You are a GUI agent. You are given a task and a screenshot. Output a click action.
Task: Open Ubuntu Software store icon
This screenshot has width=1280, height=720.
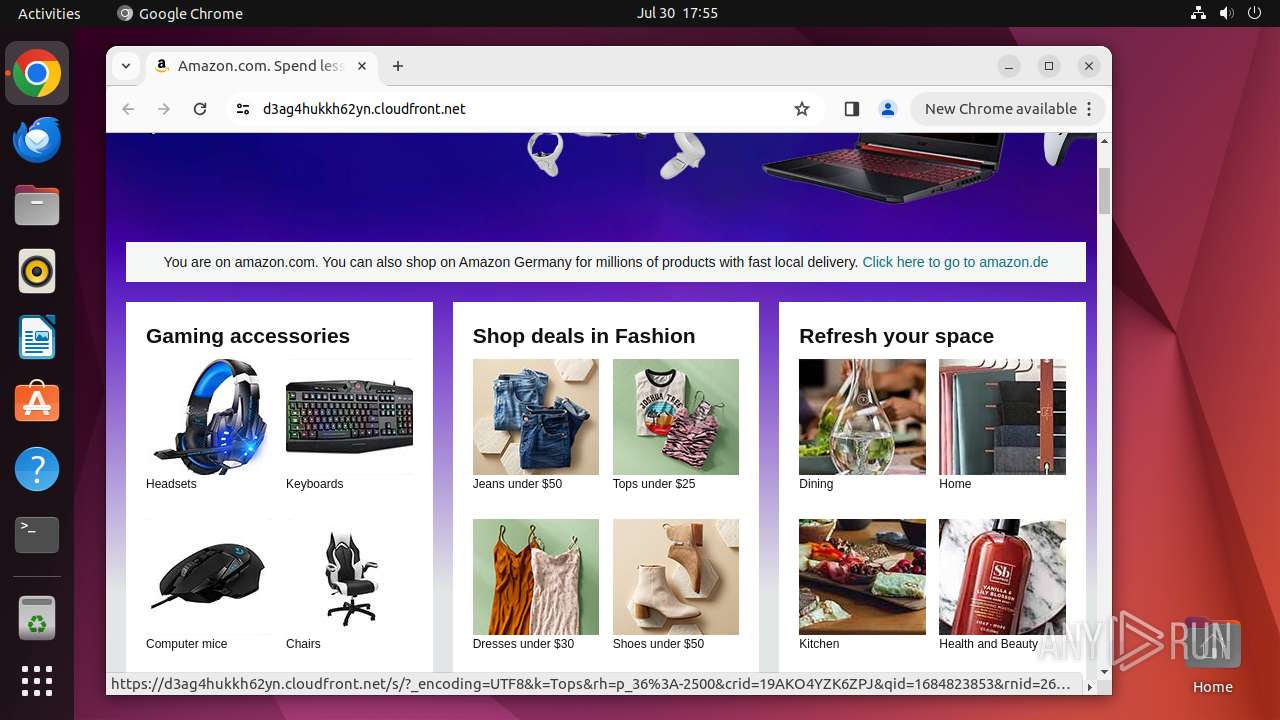37,403
